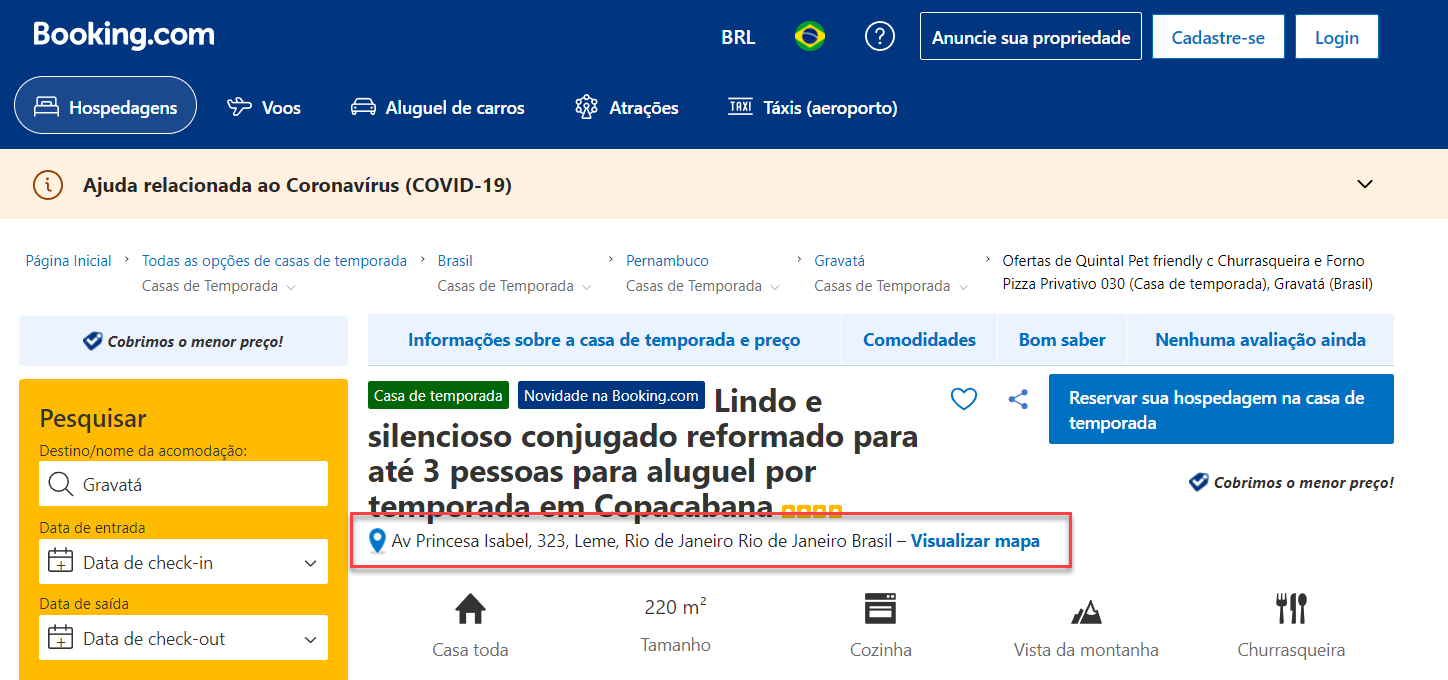Click the Brasil breadcrumb link
Screen dimensions: 1448x680
(455, 261)
